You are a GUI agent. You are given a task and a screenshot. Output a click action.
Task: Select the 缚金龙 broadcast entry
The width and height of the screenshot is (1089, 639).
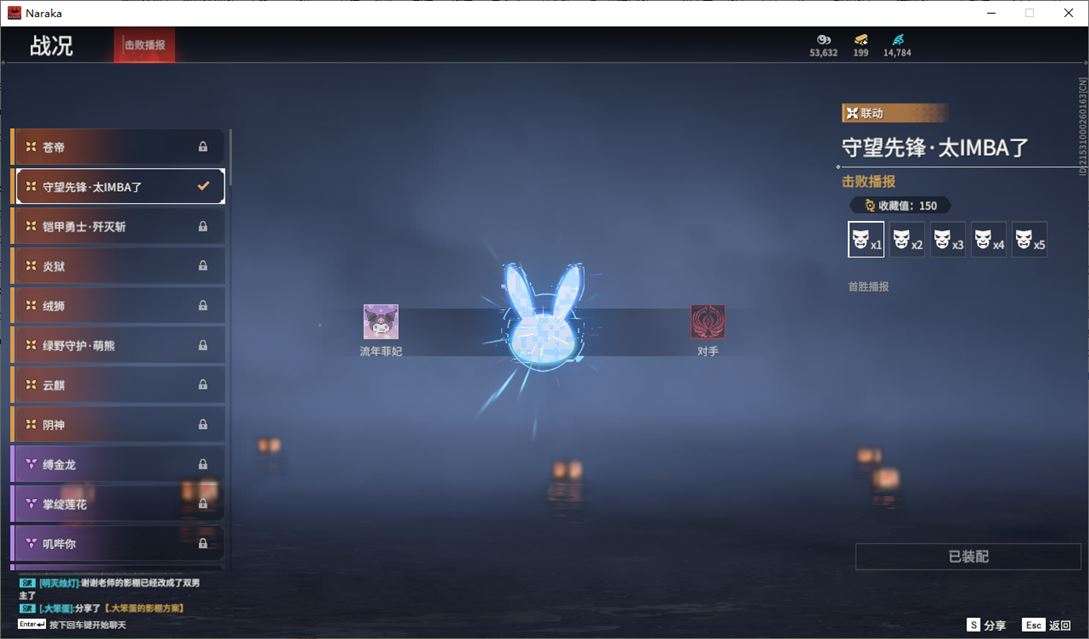(118, 464)
